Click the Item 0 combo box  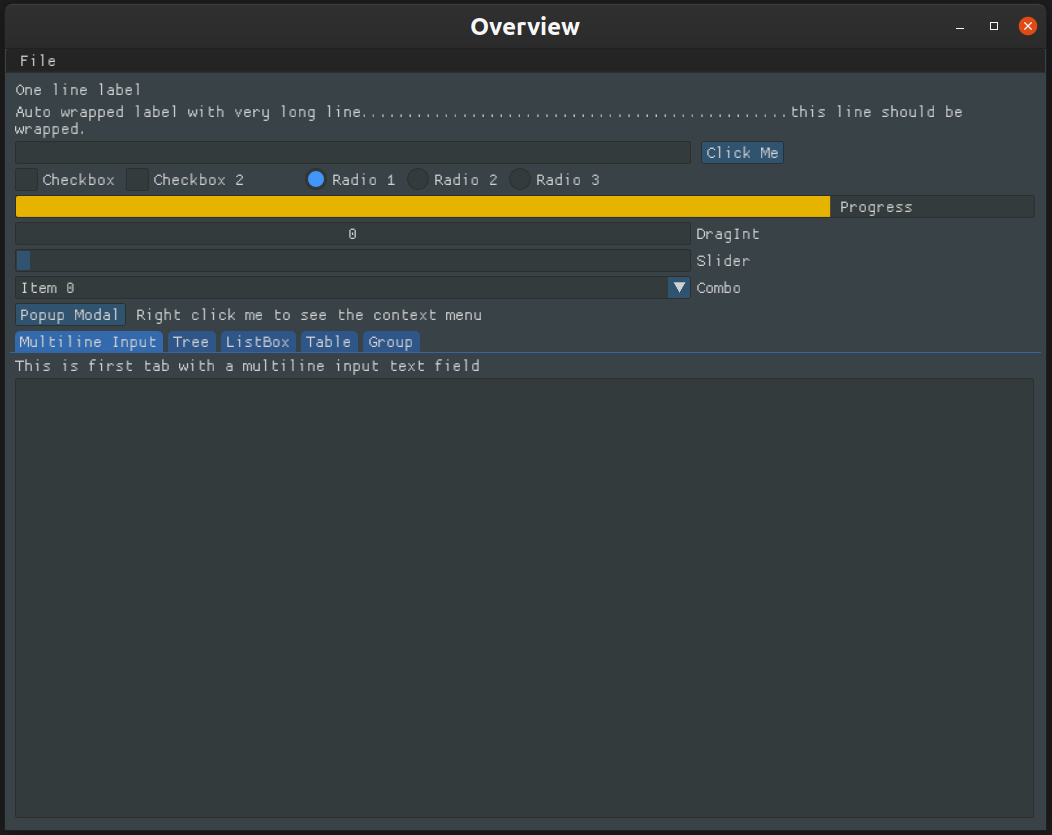click(x=340, y=288)
